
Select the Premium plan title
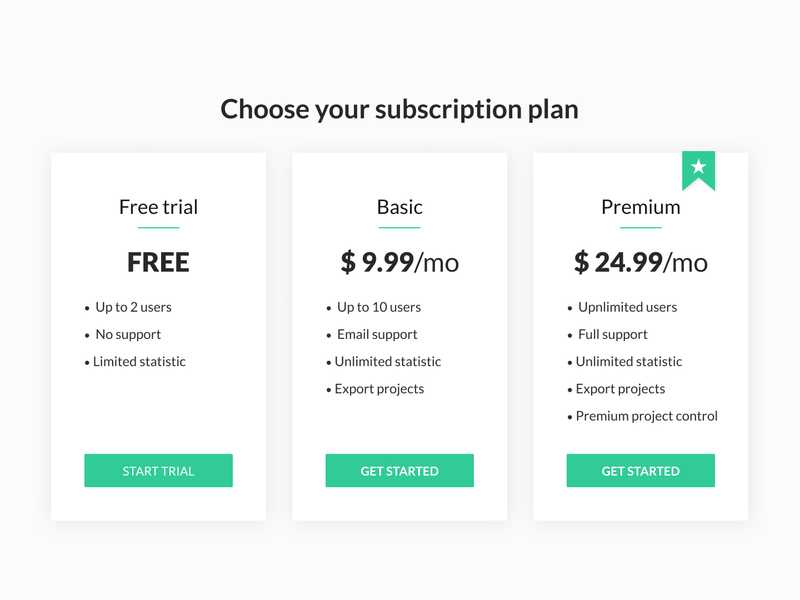[640, 207]
